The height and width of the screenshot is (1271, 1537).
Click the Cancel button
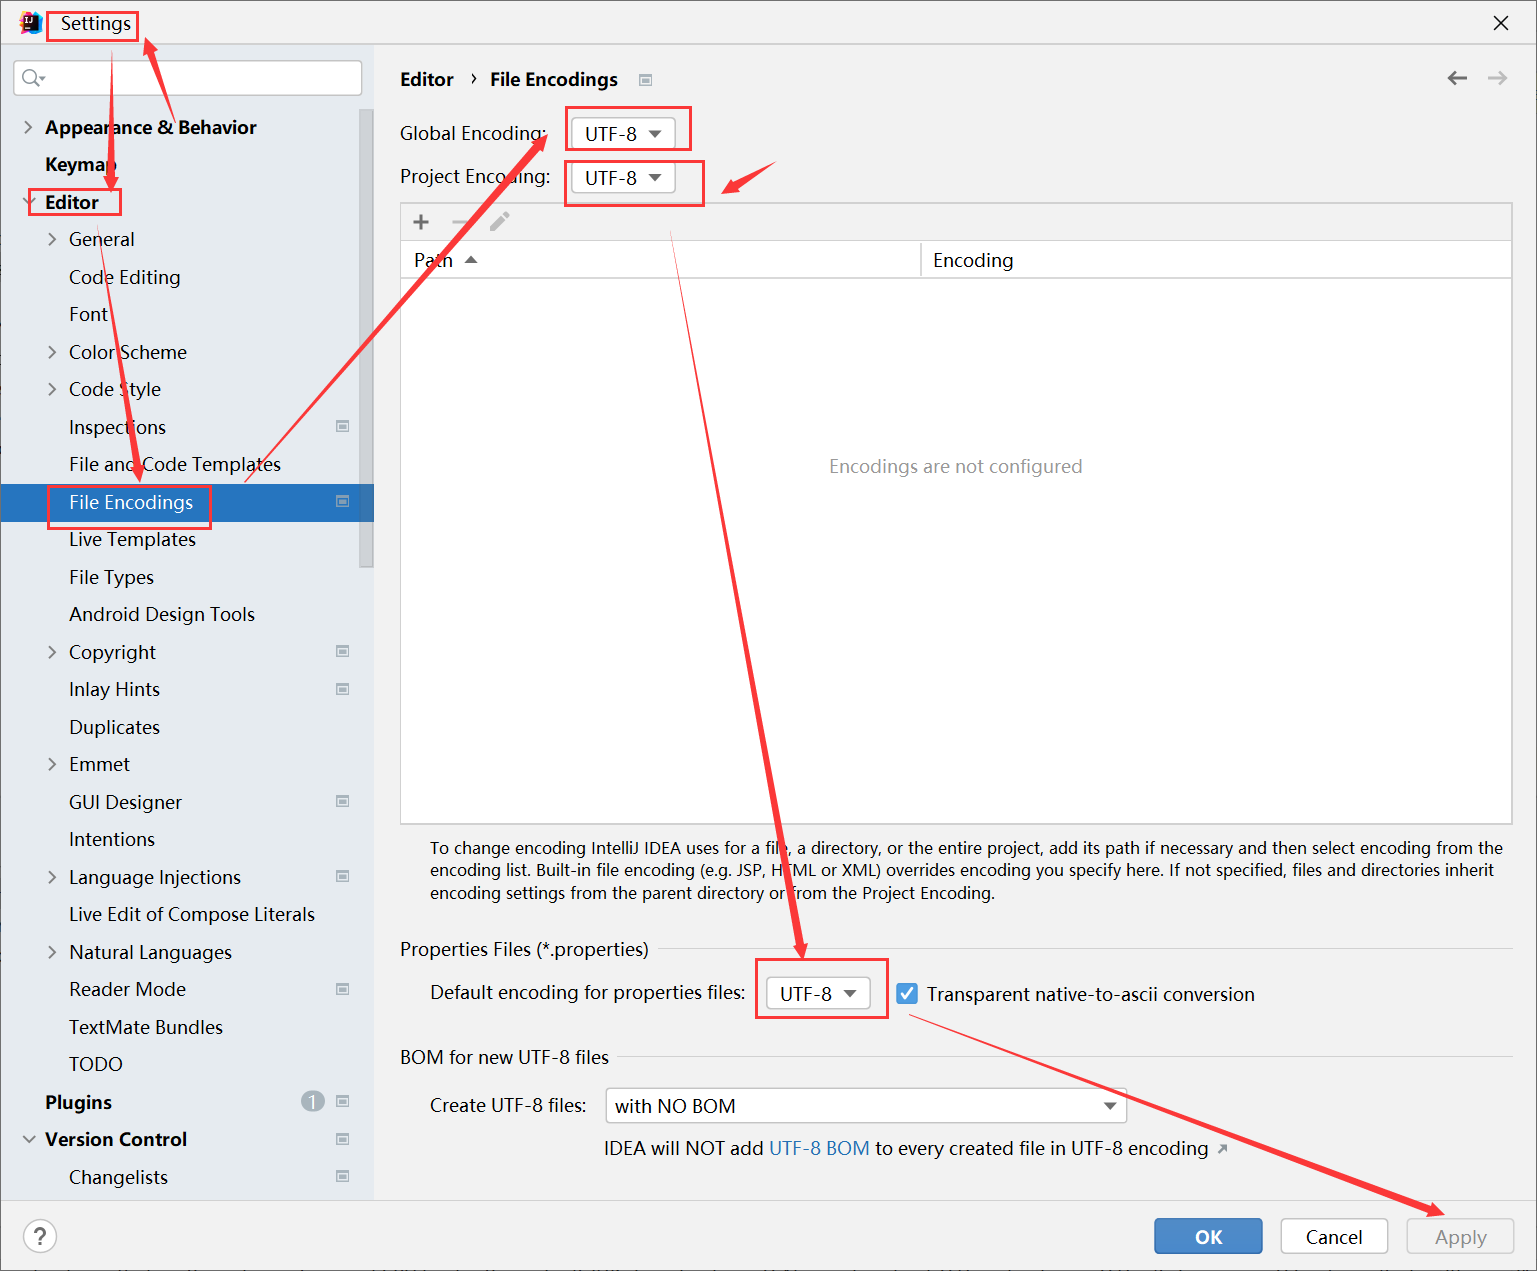1334,1236
